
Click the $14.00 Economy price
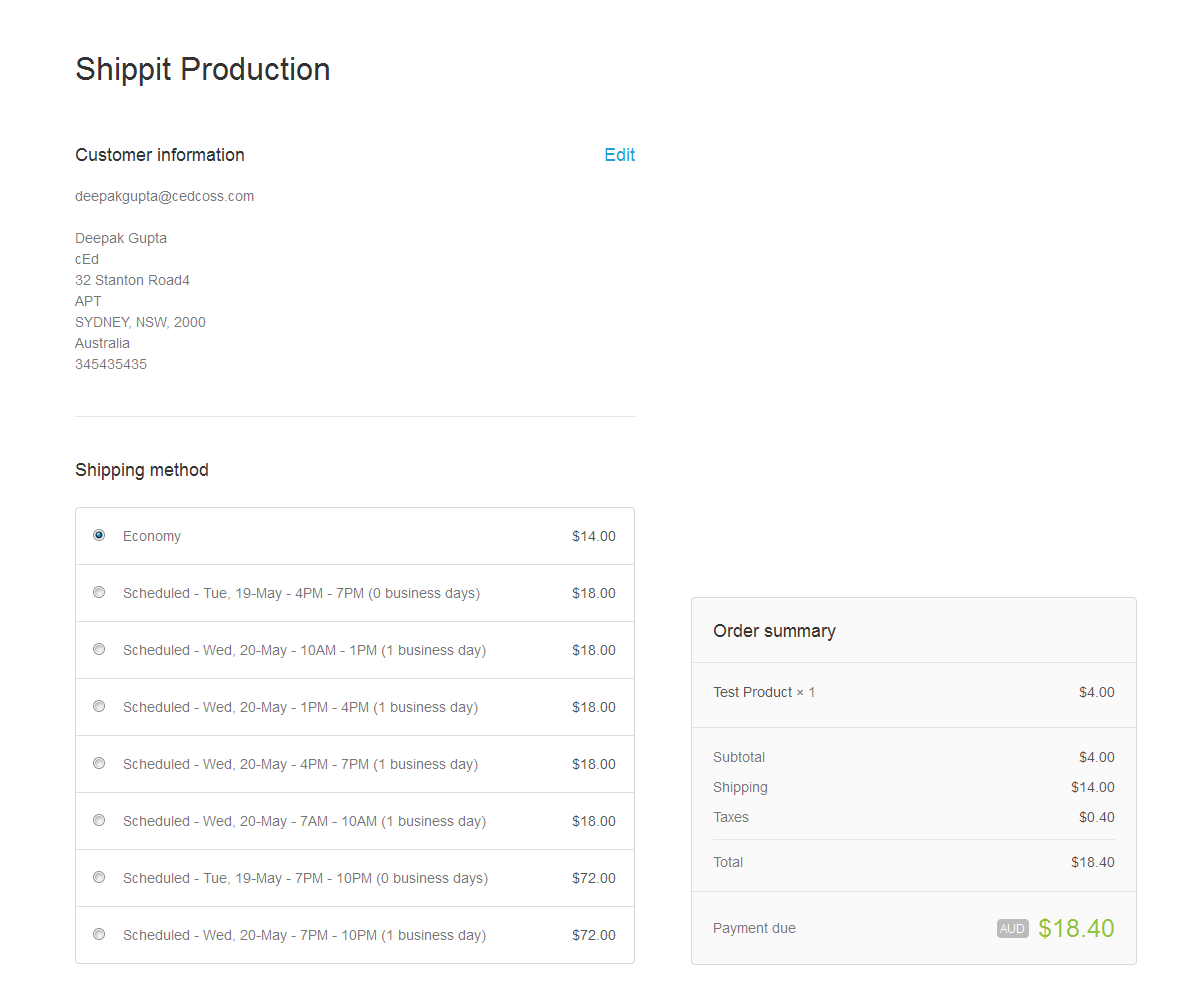593,537
